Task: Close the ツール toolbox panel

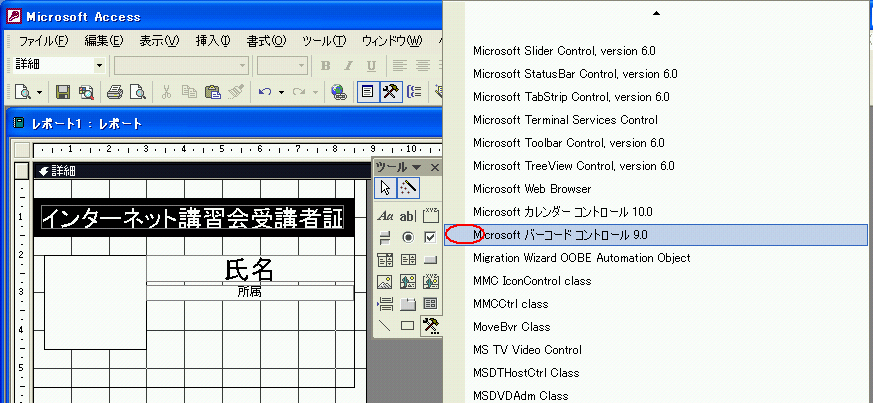Action: (x=435, y=168)
